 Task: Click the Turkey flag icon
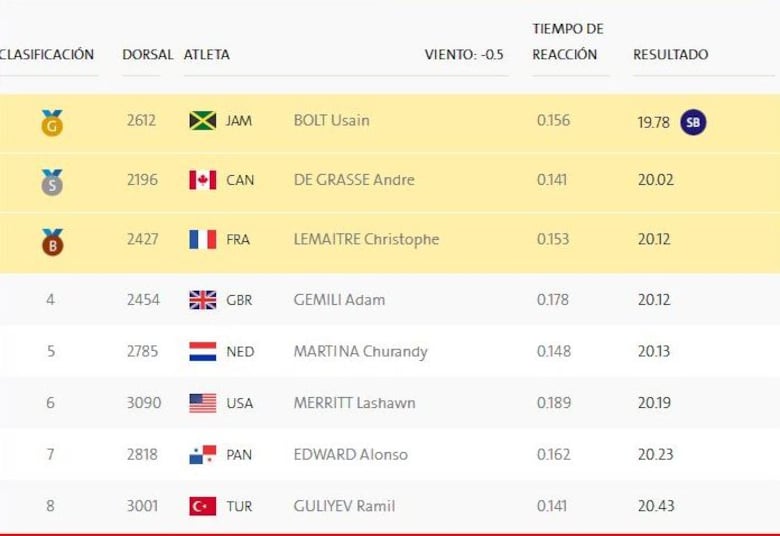point(202,506)
